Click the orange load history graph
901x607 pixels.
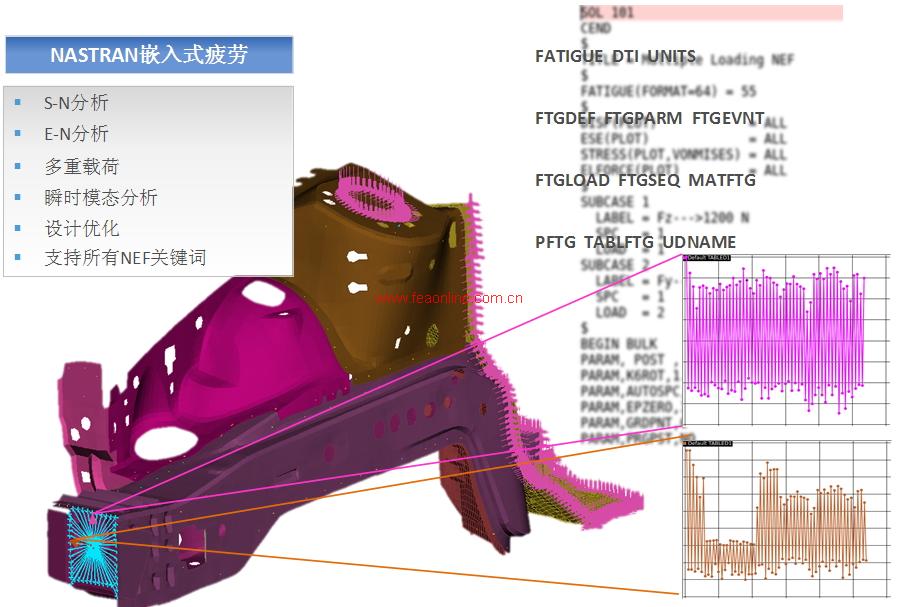click(x=773, y=516)
